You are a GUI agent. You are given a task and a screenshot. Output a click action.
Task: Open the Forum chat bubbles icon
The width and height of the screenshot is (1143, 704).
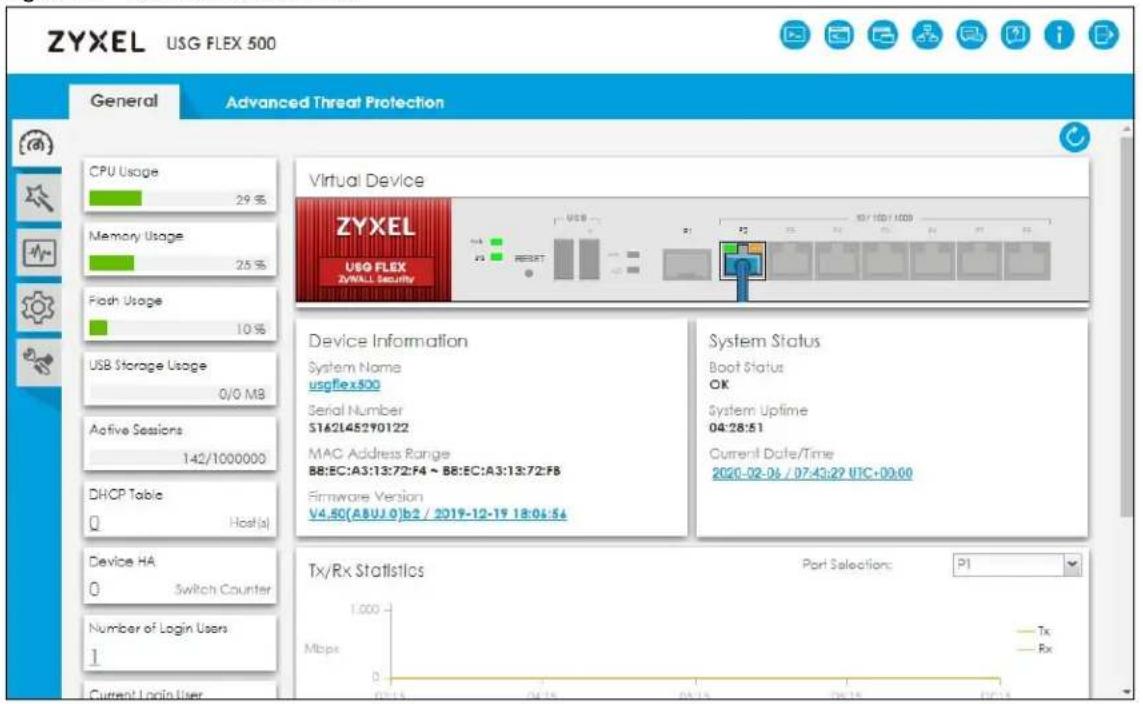point(972,34)
